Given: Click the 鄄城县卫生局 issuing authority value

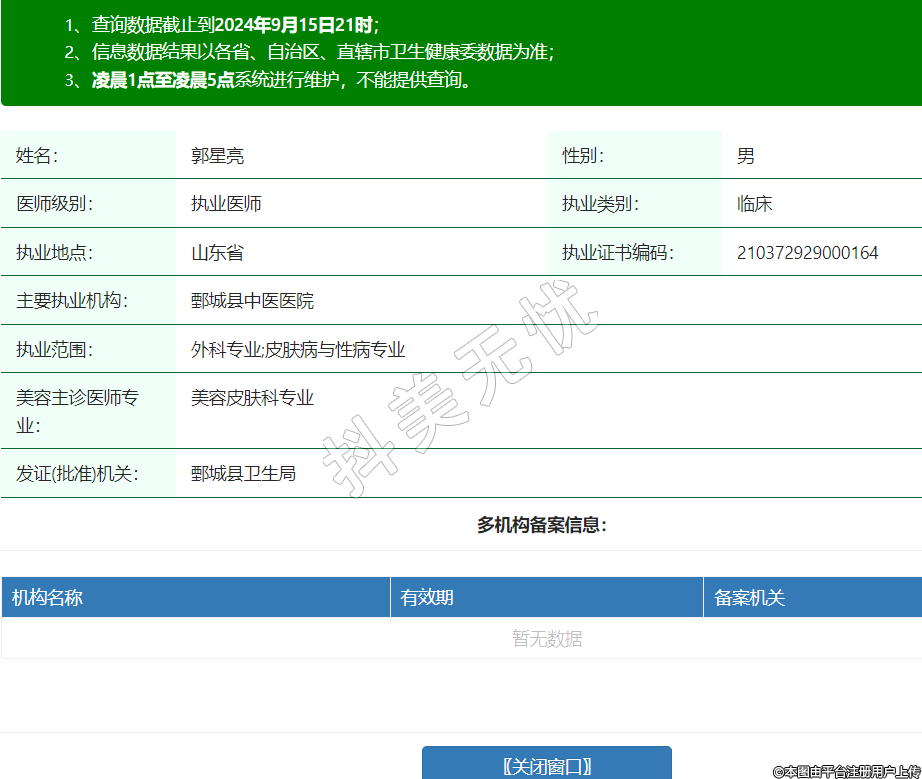Looking at the screenshot, I should 244,474.
